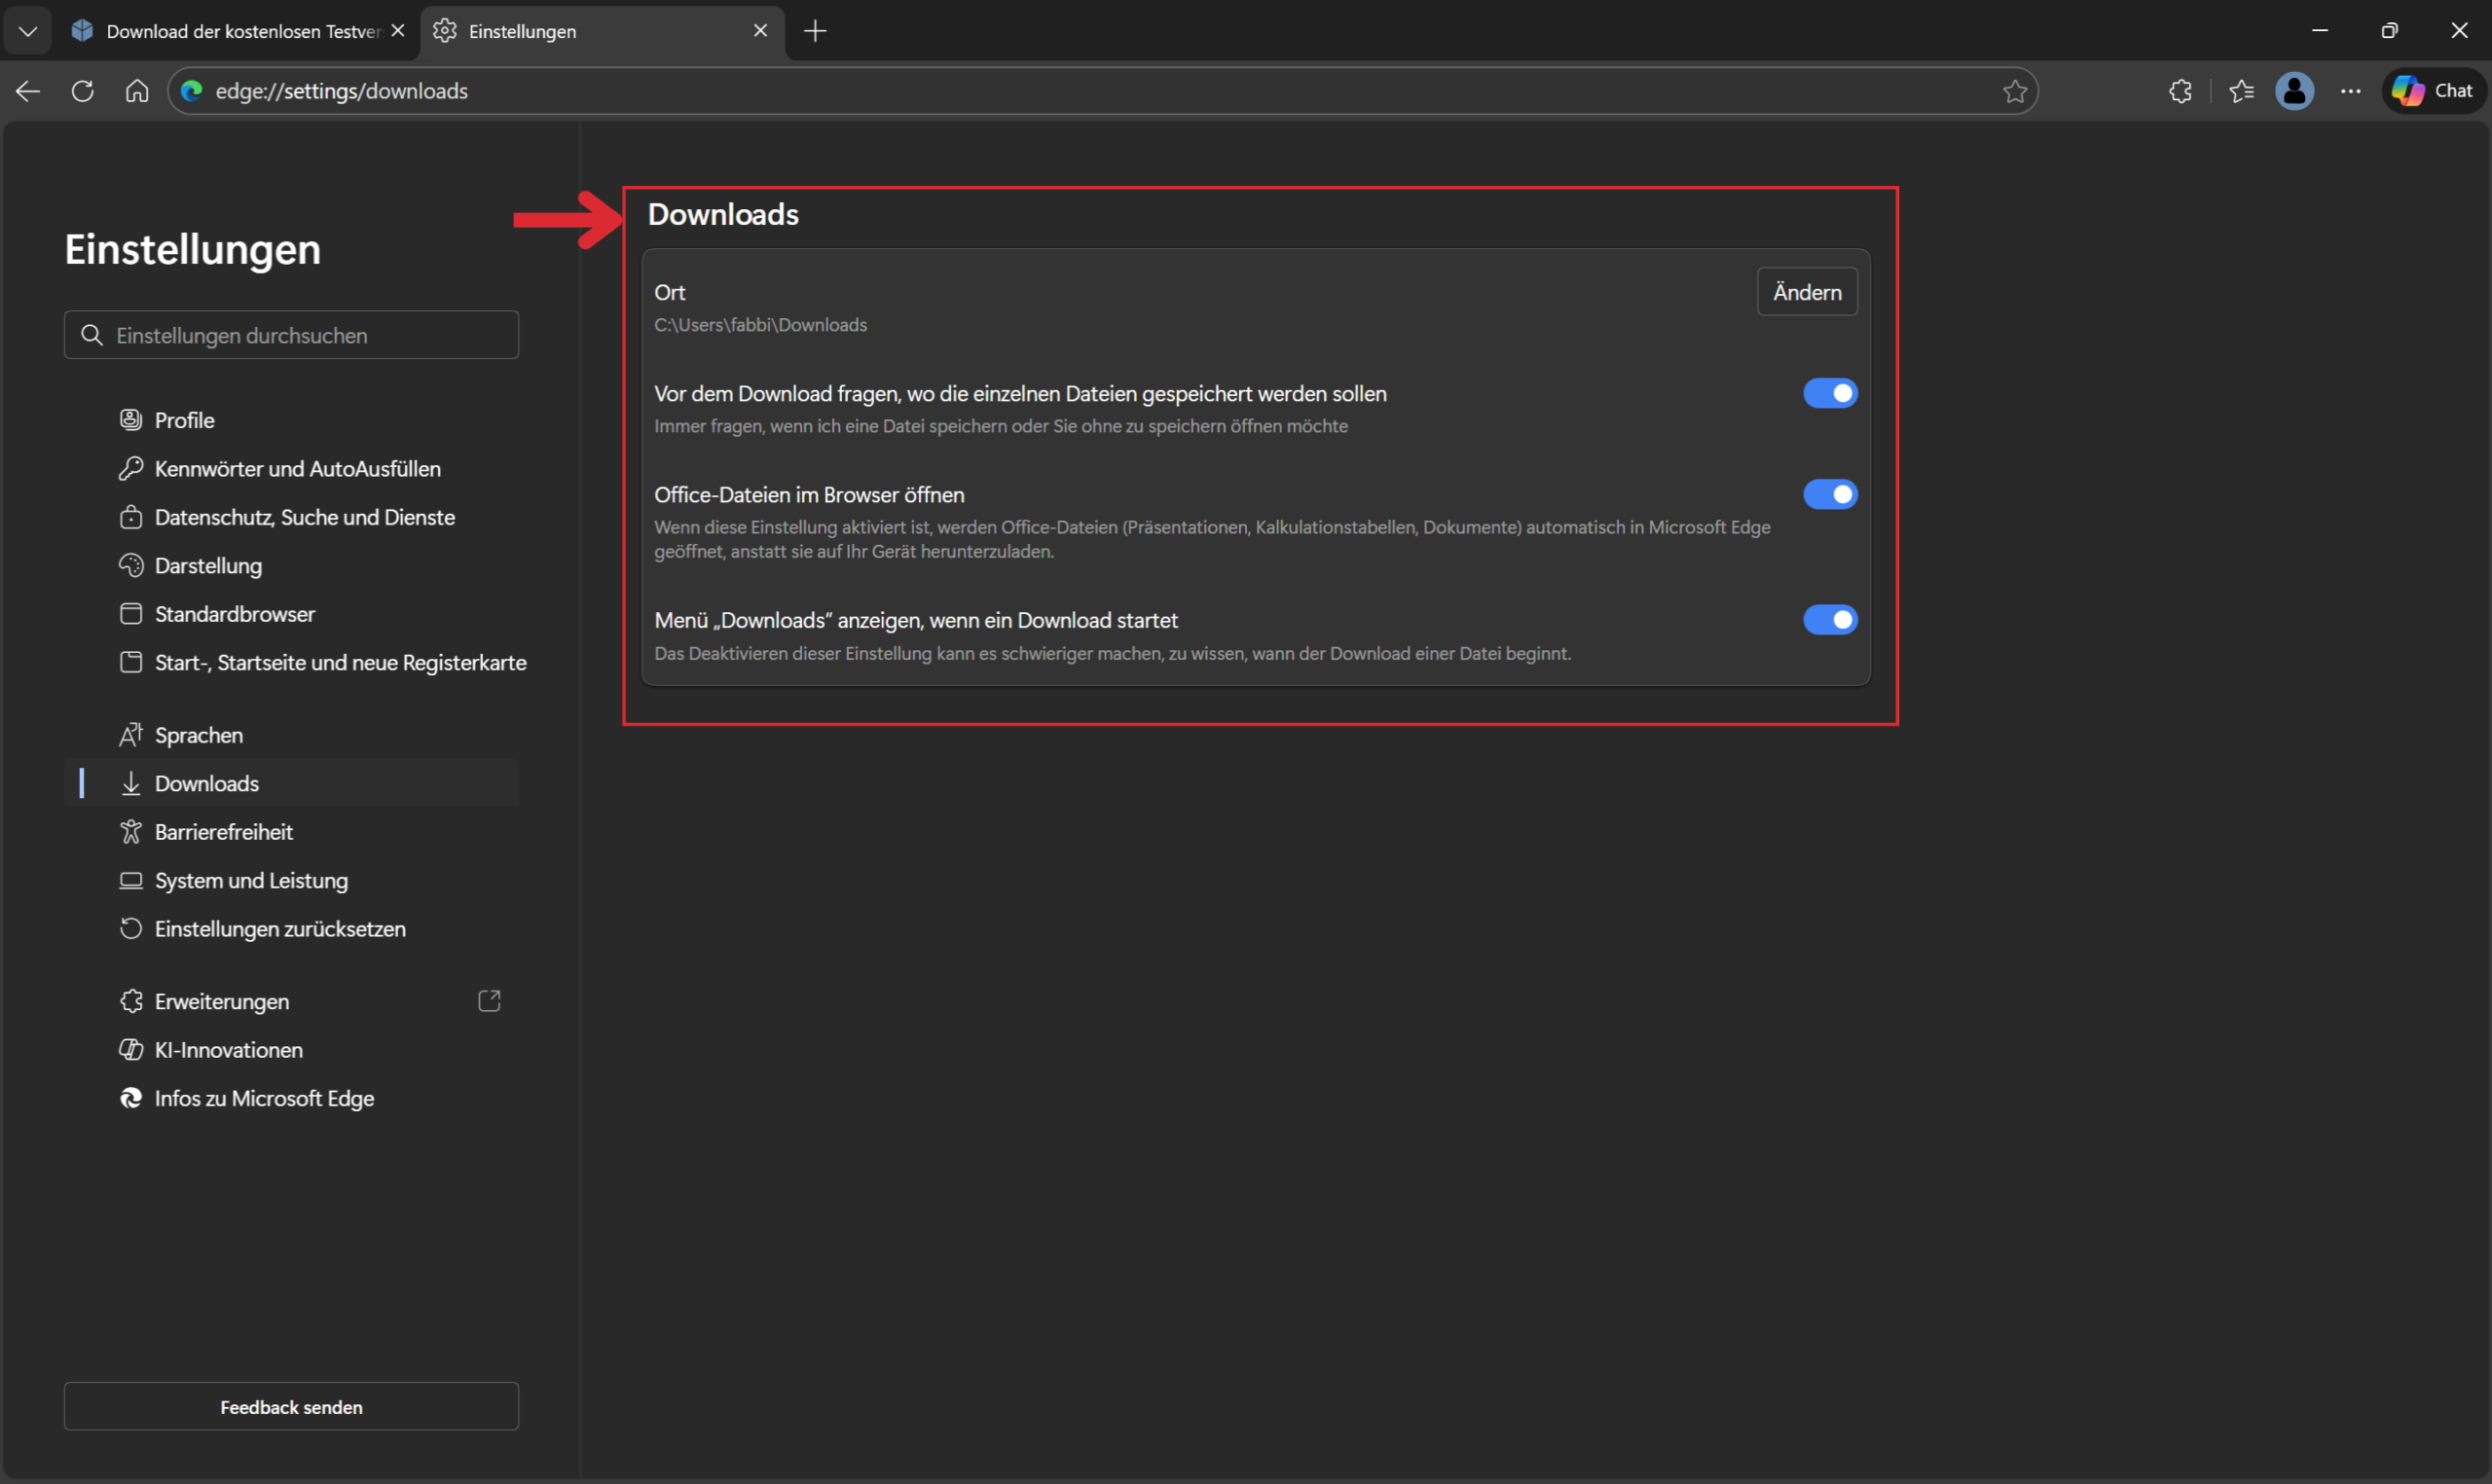Open a new tab with plus icon

[815, 31]
